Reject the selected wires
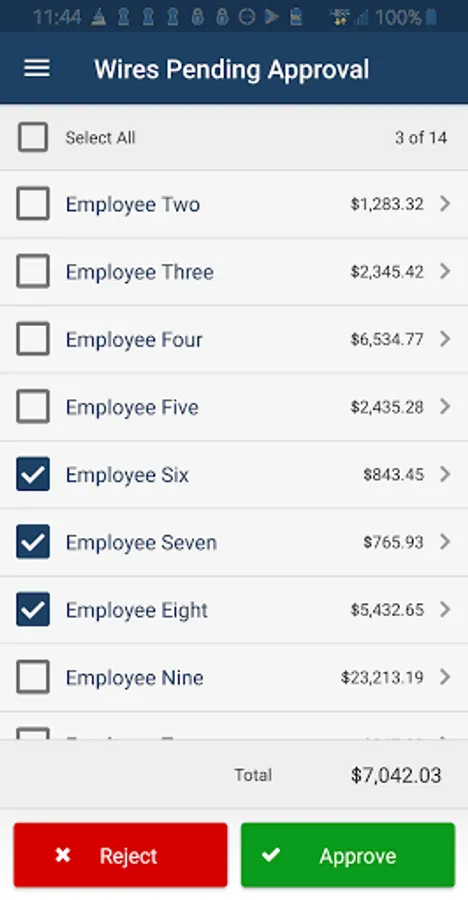This screenshot has height=900, width=468. click(121, 855)
